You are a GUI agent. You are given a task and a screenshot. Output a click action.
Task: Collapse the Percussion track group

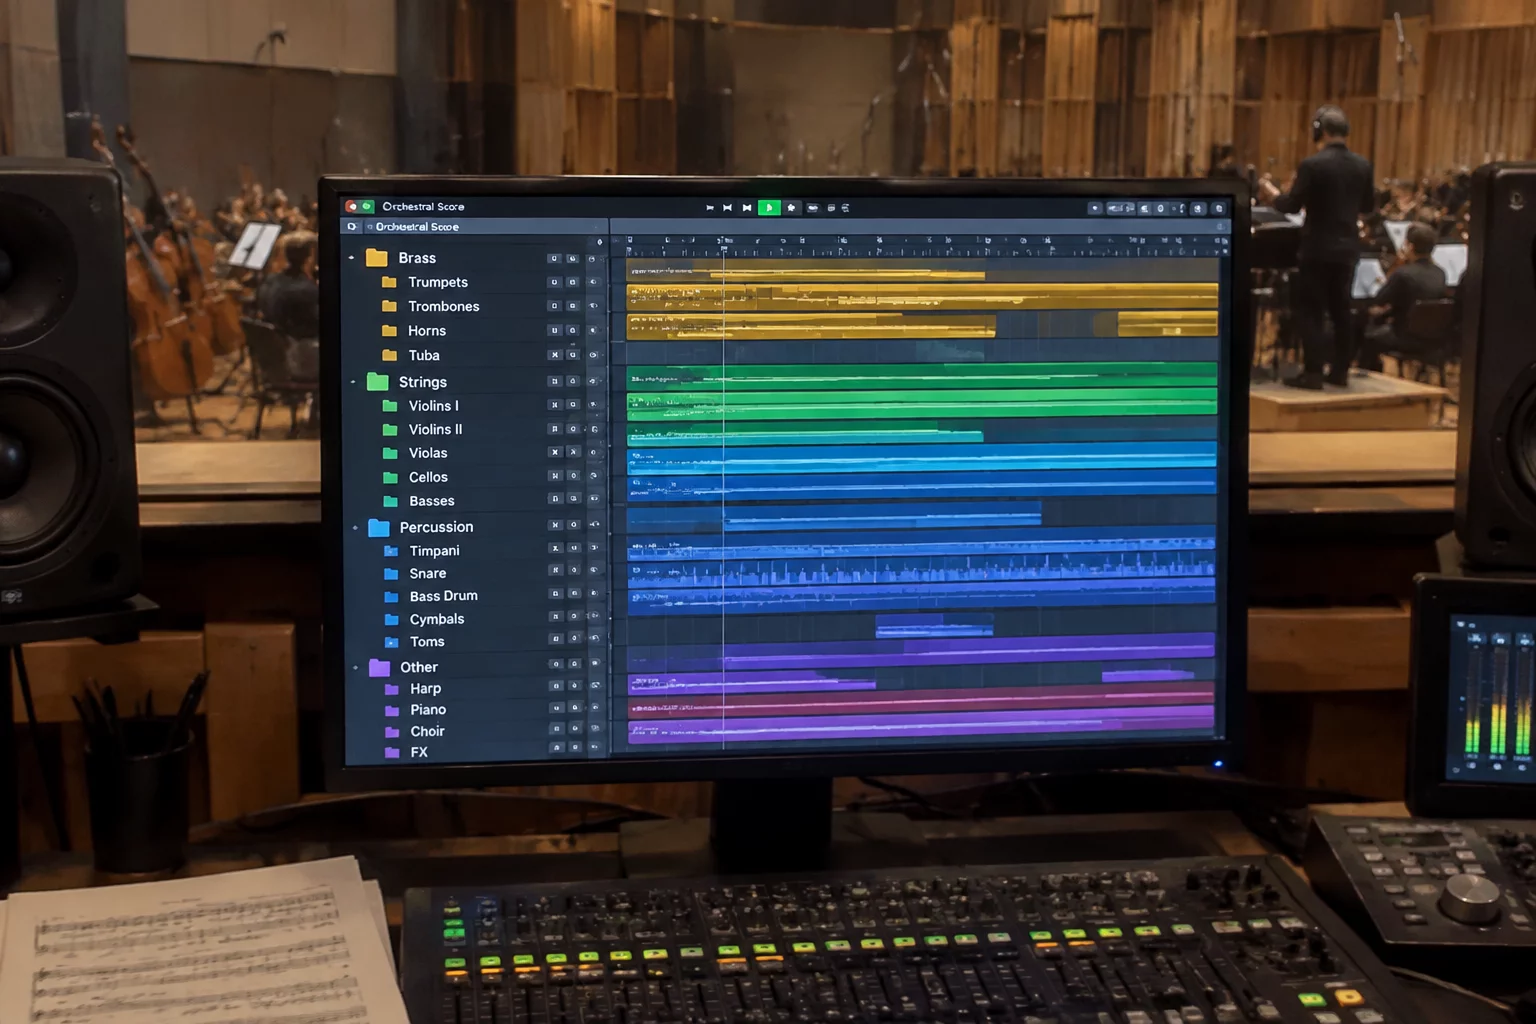tap(355, 527)
